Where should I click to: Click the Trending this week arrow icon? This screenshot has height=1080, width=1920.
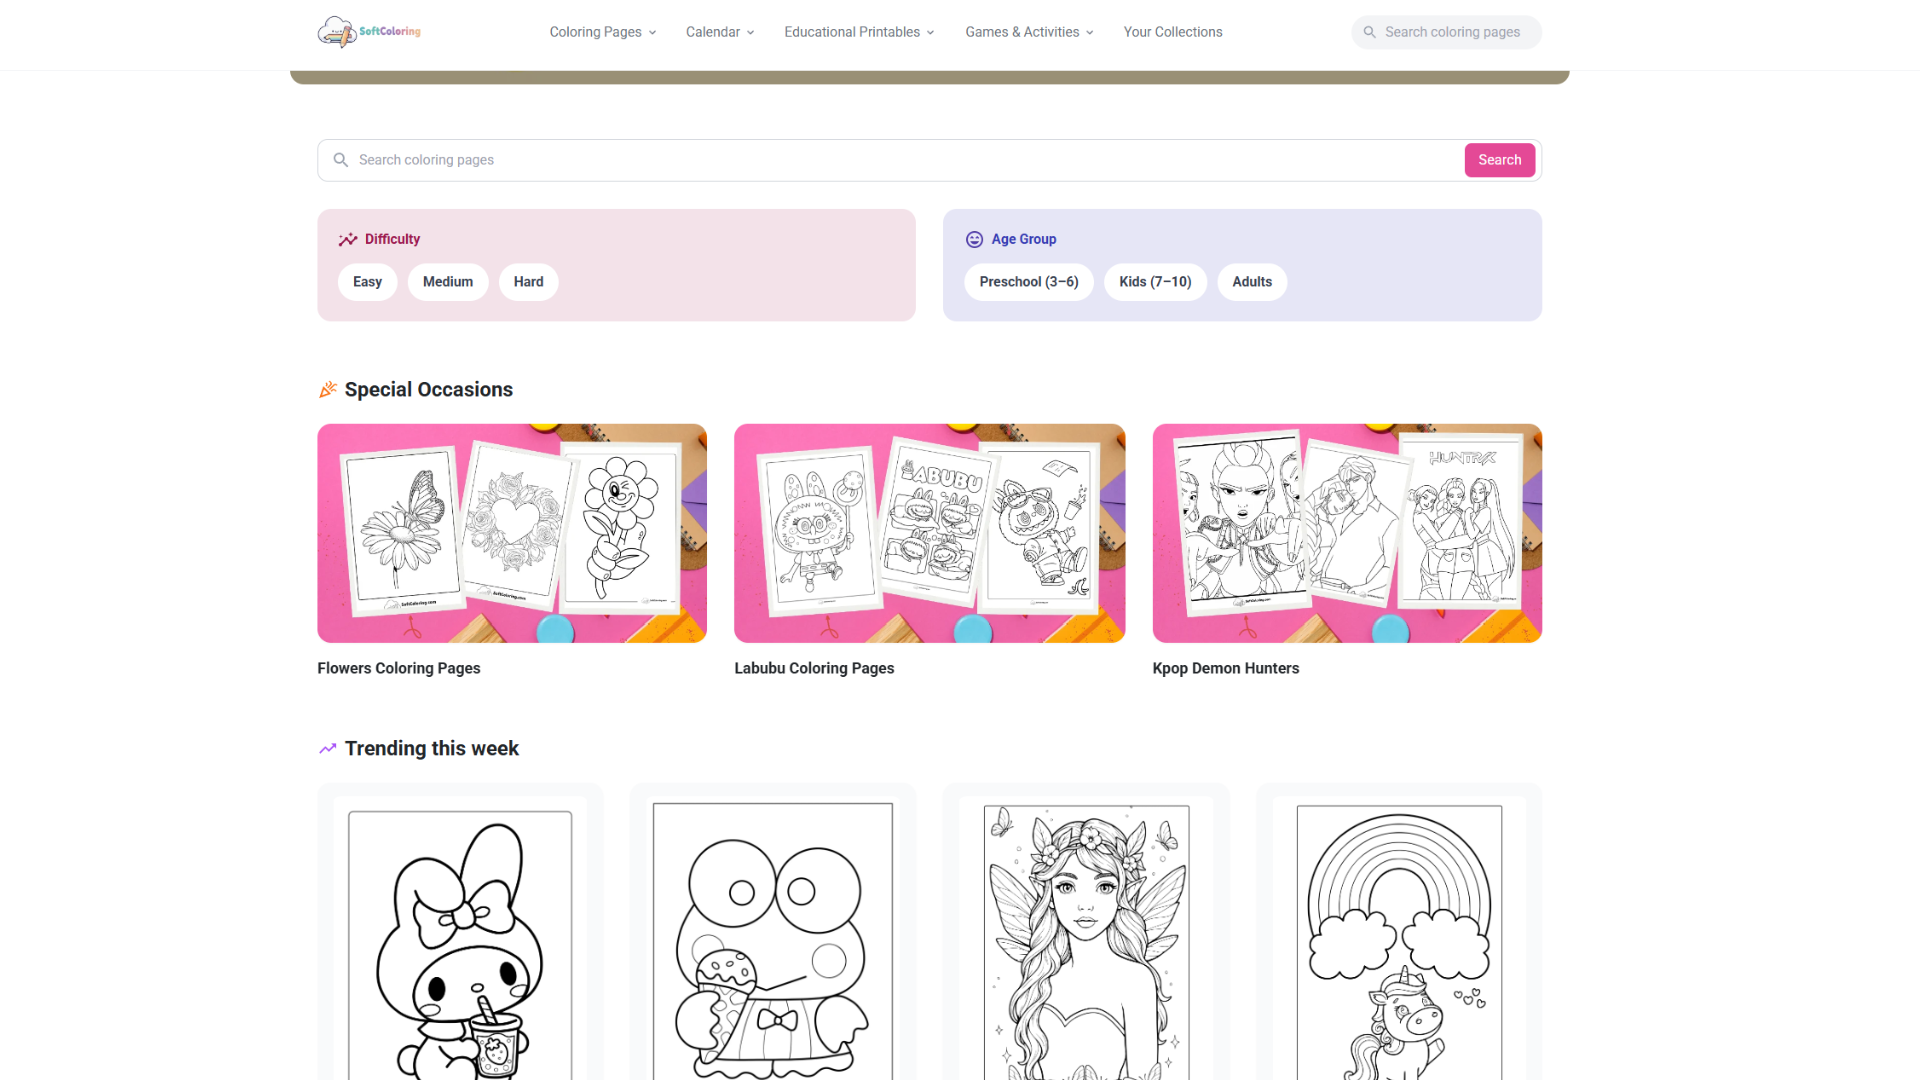pos(327,748)
